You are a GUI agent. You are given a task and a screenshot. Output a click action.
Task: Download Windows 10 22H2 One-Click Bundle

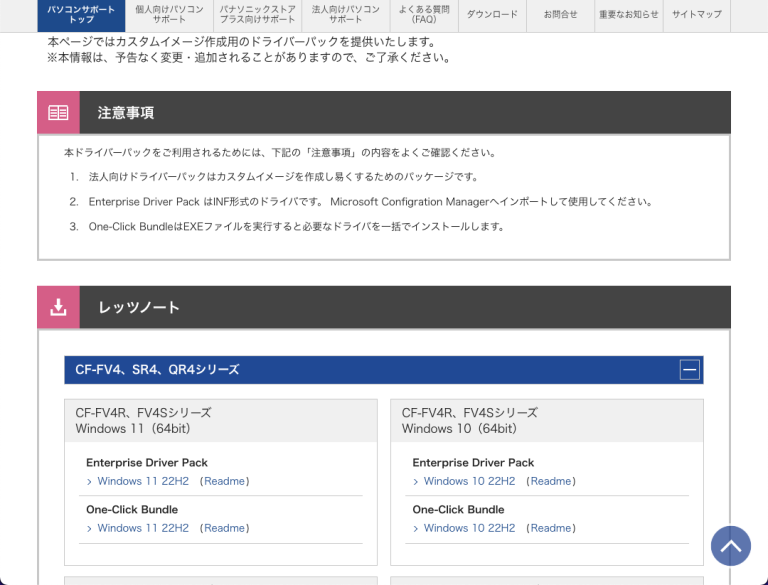(x=469, y=528)
